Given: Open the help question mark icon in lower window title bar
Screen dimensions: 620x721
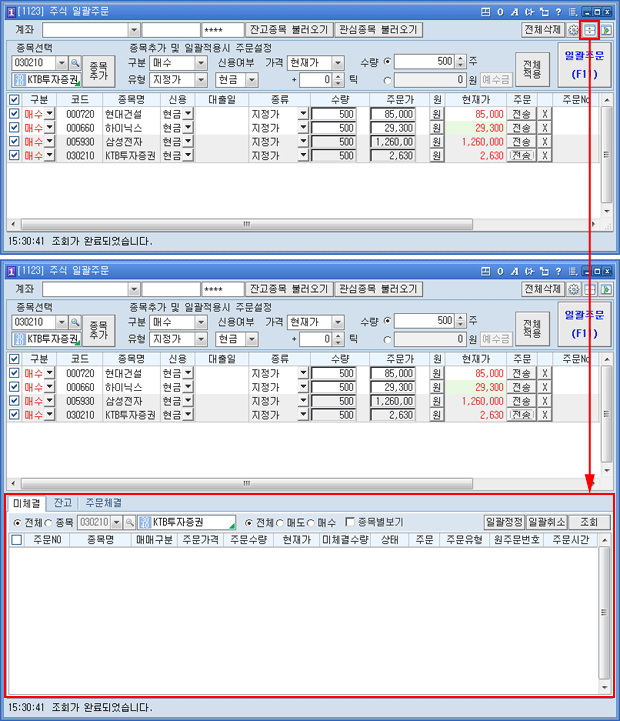Looking at the screenshot, I should [x=556, y=271].
